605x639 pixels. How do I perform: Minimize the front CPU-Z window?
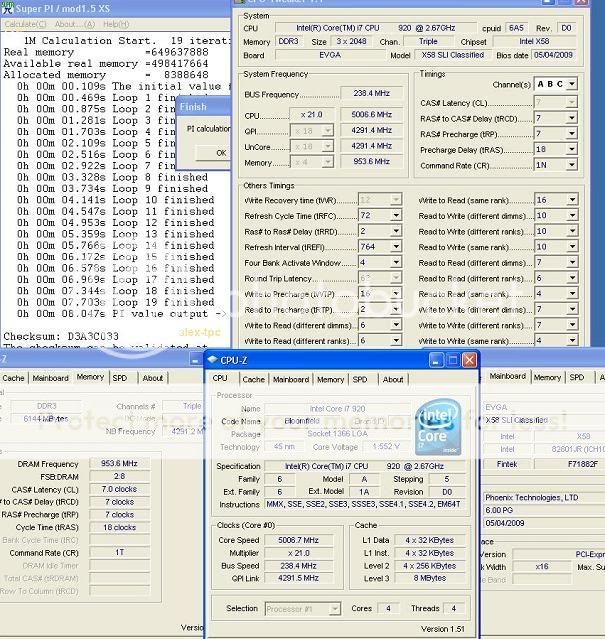(x=436, y=360)
